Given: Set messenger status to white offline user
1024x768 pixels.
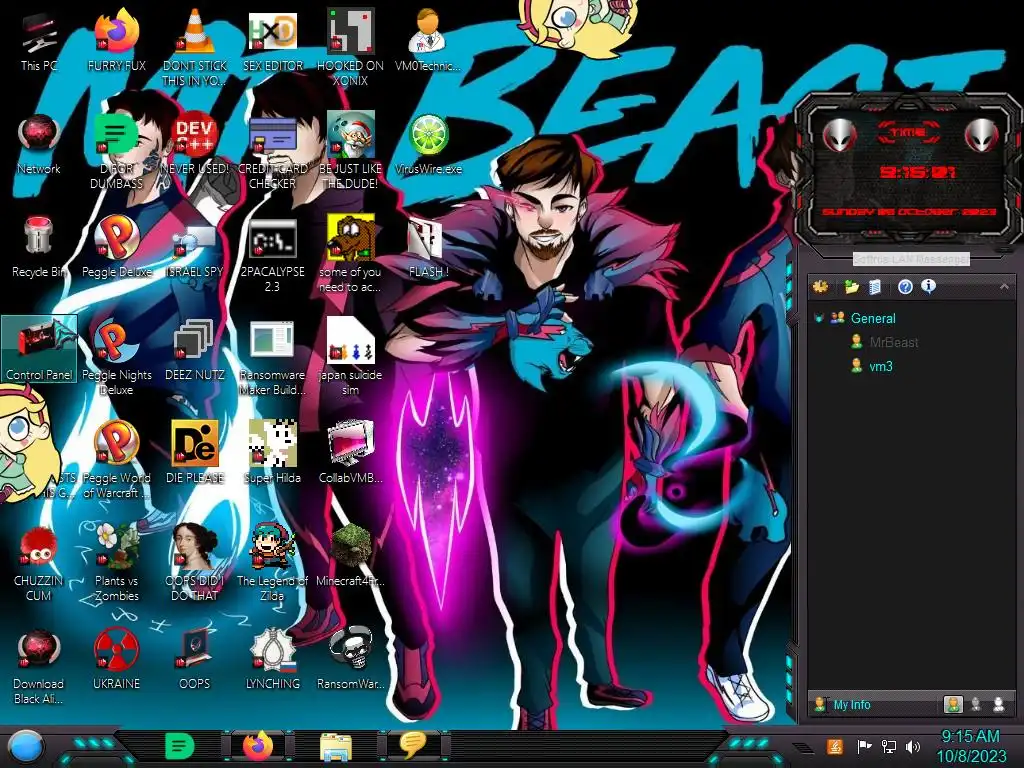Looking at the screenshot, I should [999, 704].
